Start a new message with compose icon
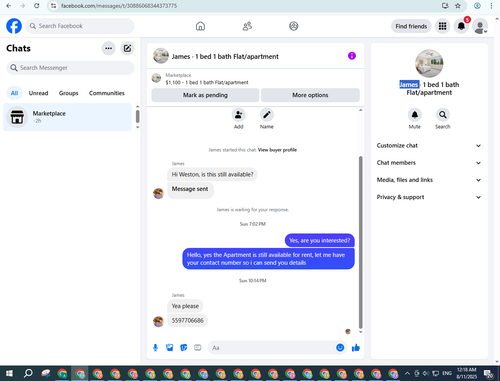Viewport: 500px width, 381px height. [127, 48]
